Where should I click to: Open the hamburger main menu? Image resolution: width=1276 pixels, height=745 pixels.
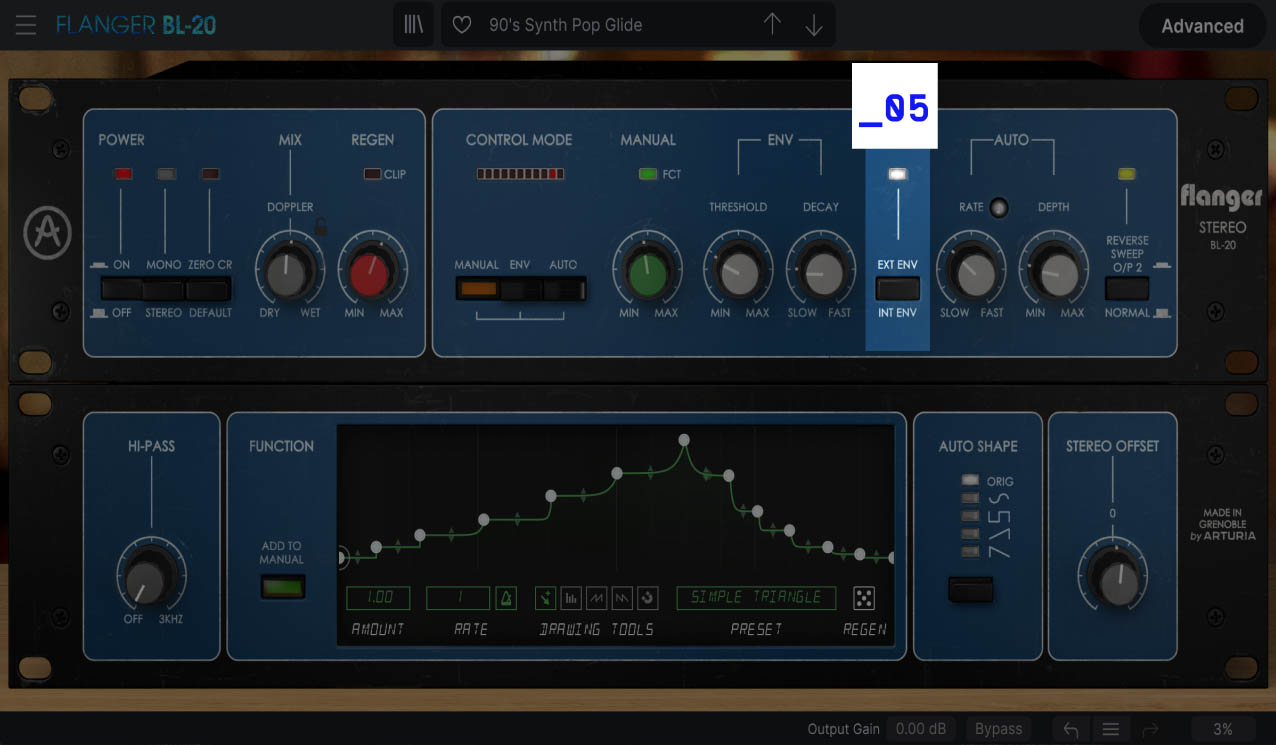coord(25,25)
